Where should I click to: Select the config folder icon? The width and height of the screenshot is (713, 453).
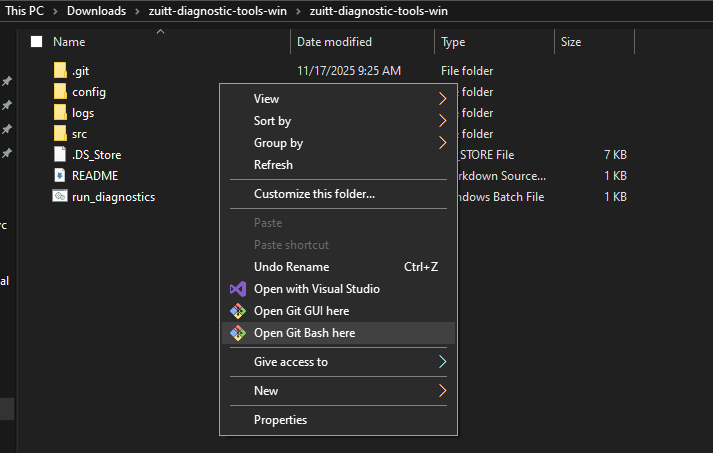pyautogui.click(x=60, y=92)
